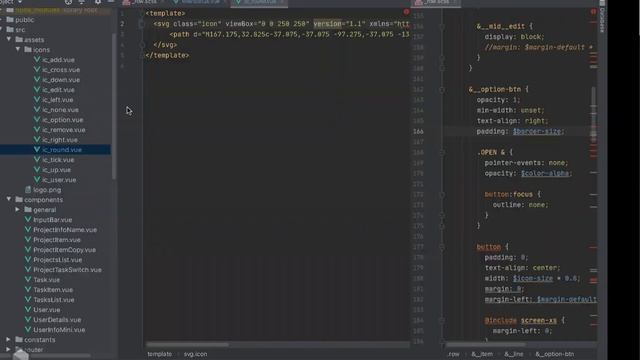
Task: Click the Vue icon beside User.vue
Action: 28,310
